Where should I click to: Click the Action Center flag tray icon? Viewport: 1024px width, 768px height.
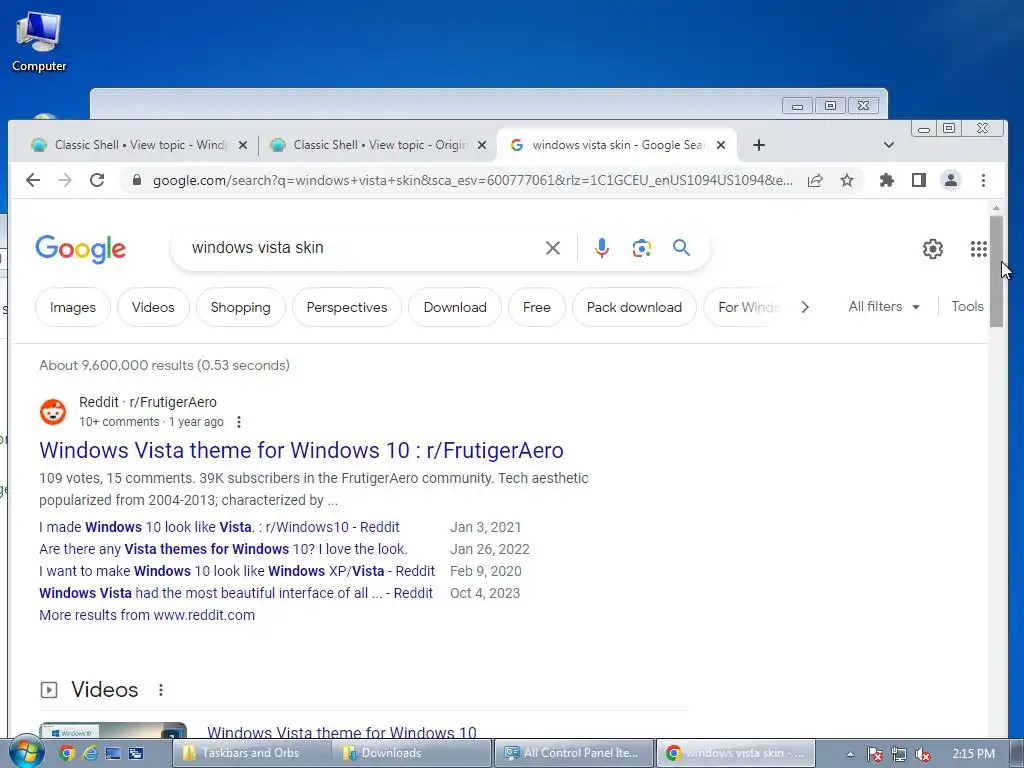pos(874,754)
